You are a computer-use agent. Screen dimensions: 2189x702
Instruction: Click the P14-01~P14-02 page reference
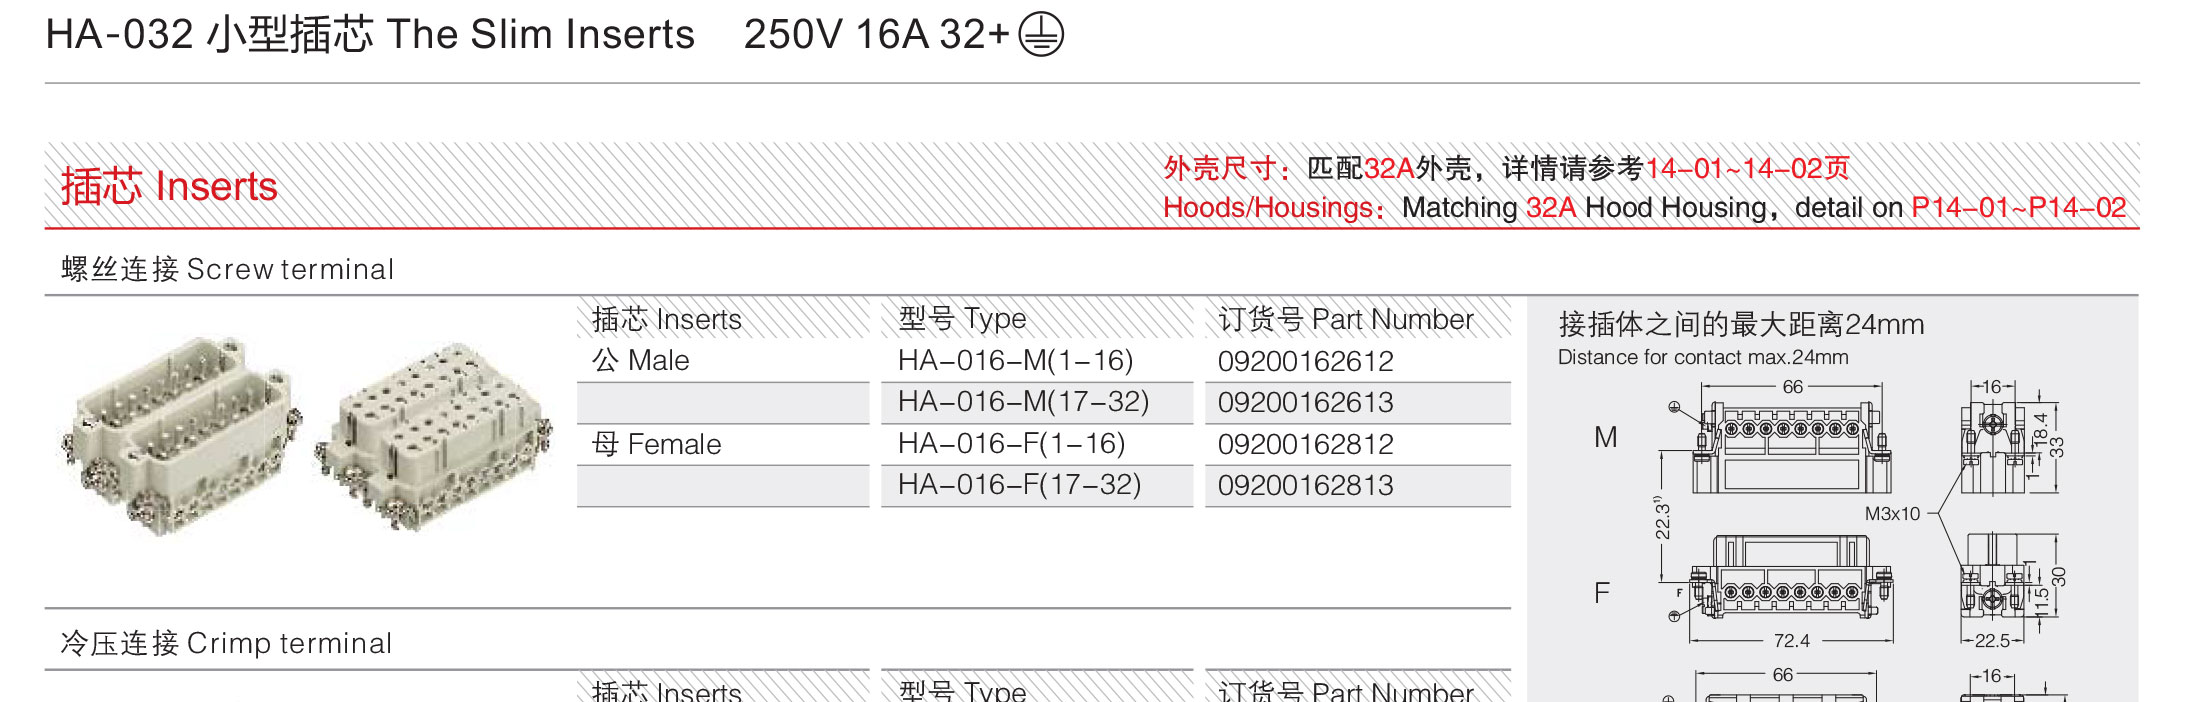point(2018,208)
